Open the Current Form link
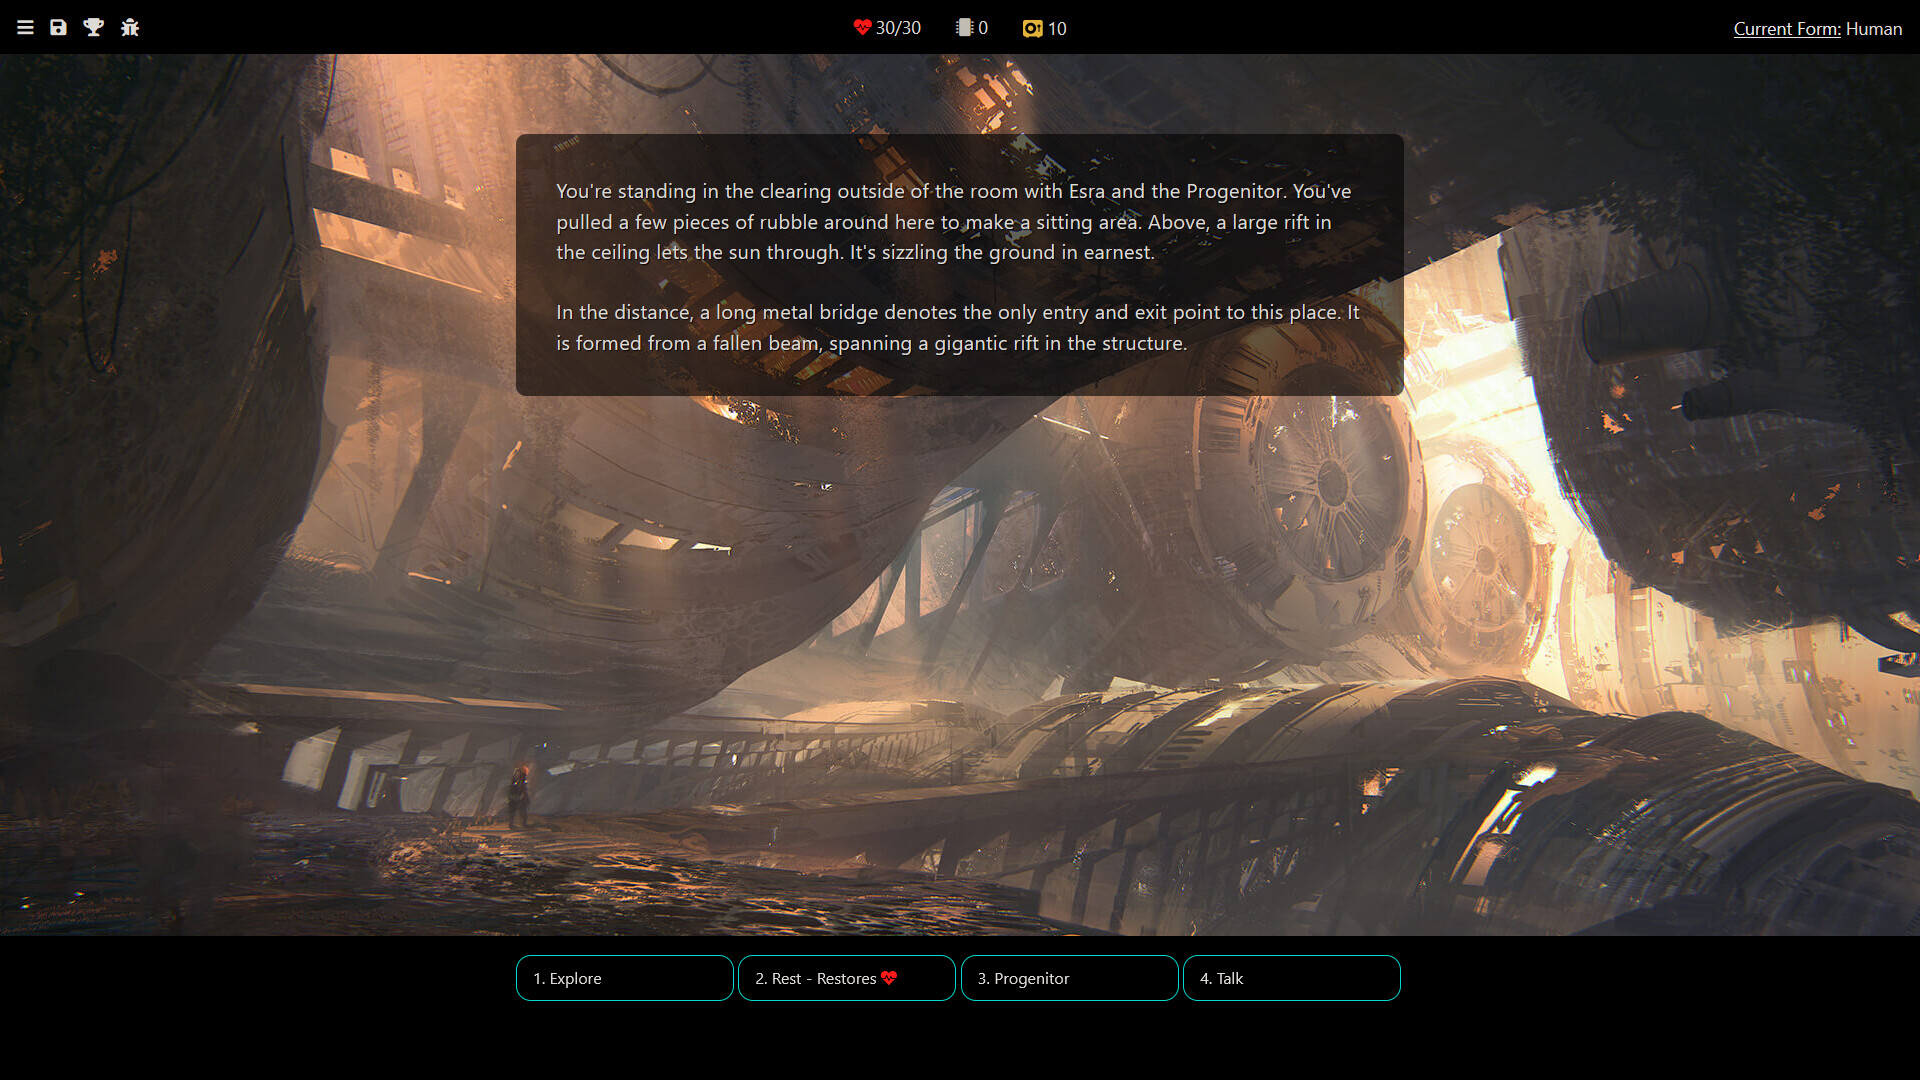Screen dimensions: 1920x1080 (x=1786, y=29)
